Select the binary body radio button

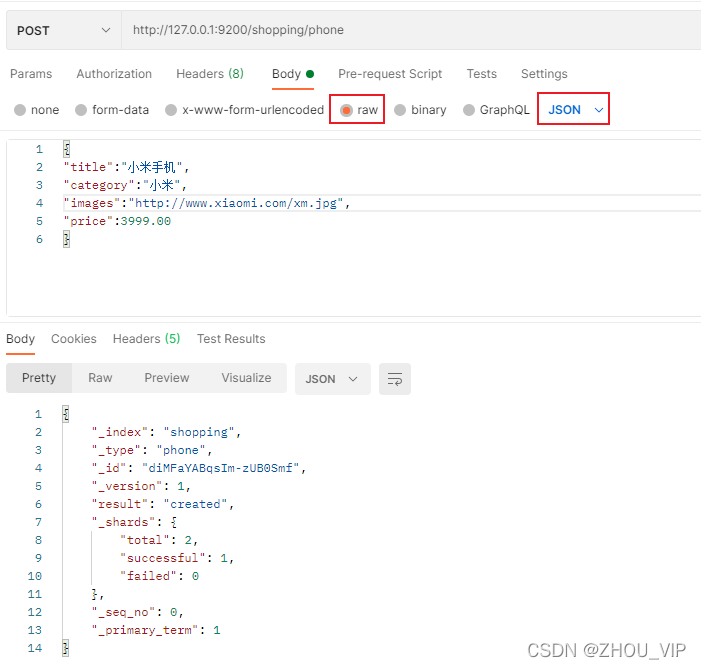pos(400,110)
